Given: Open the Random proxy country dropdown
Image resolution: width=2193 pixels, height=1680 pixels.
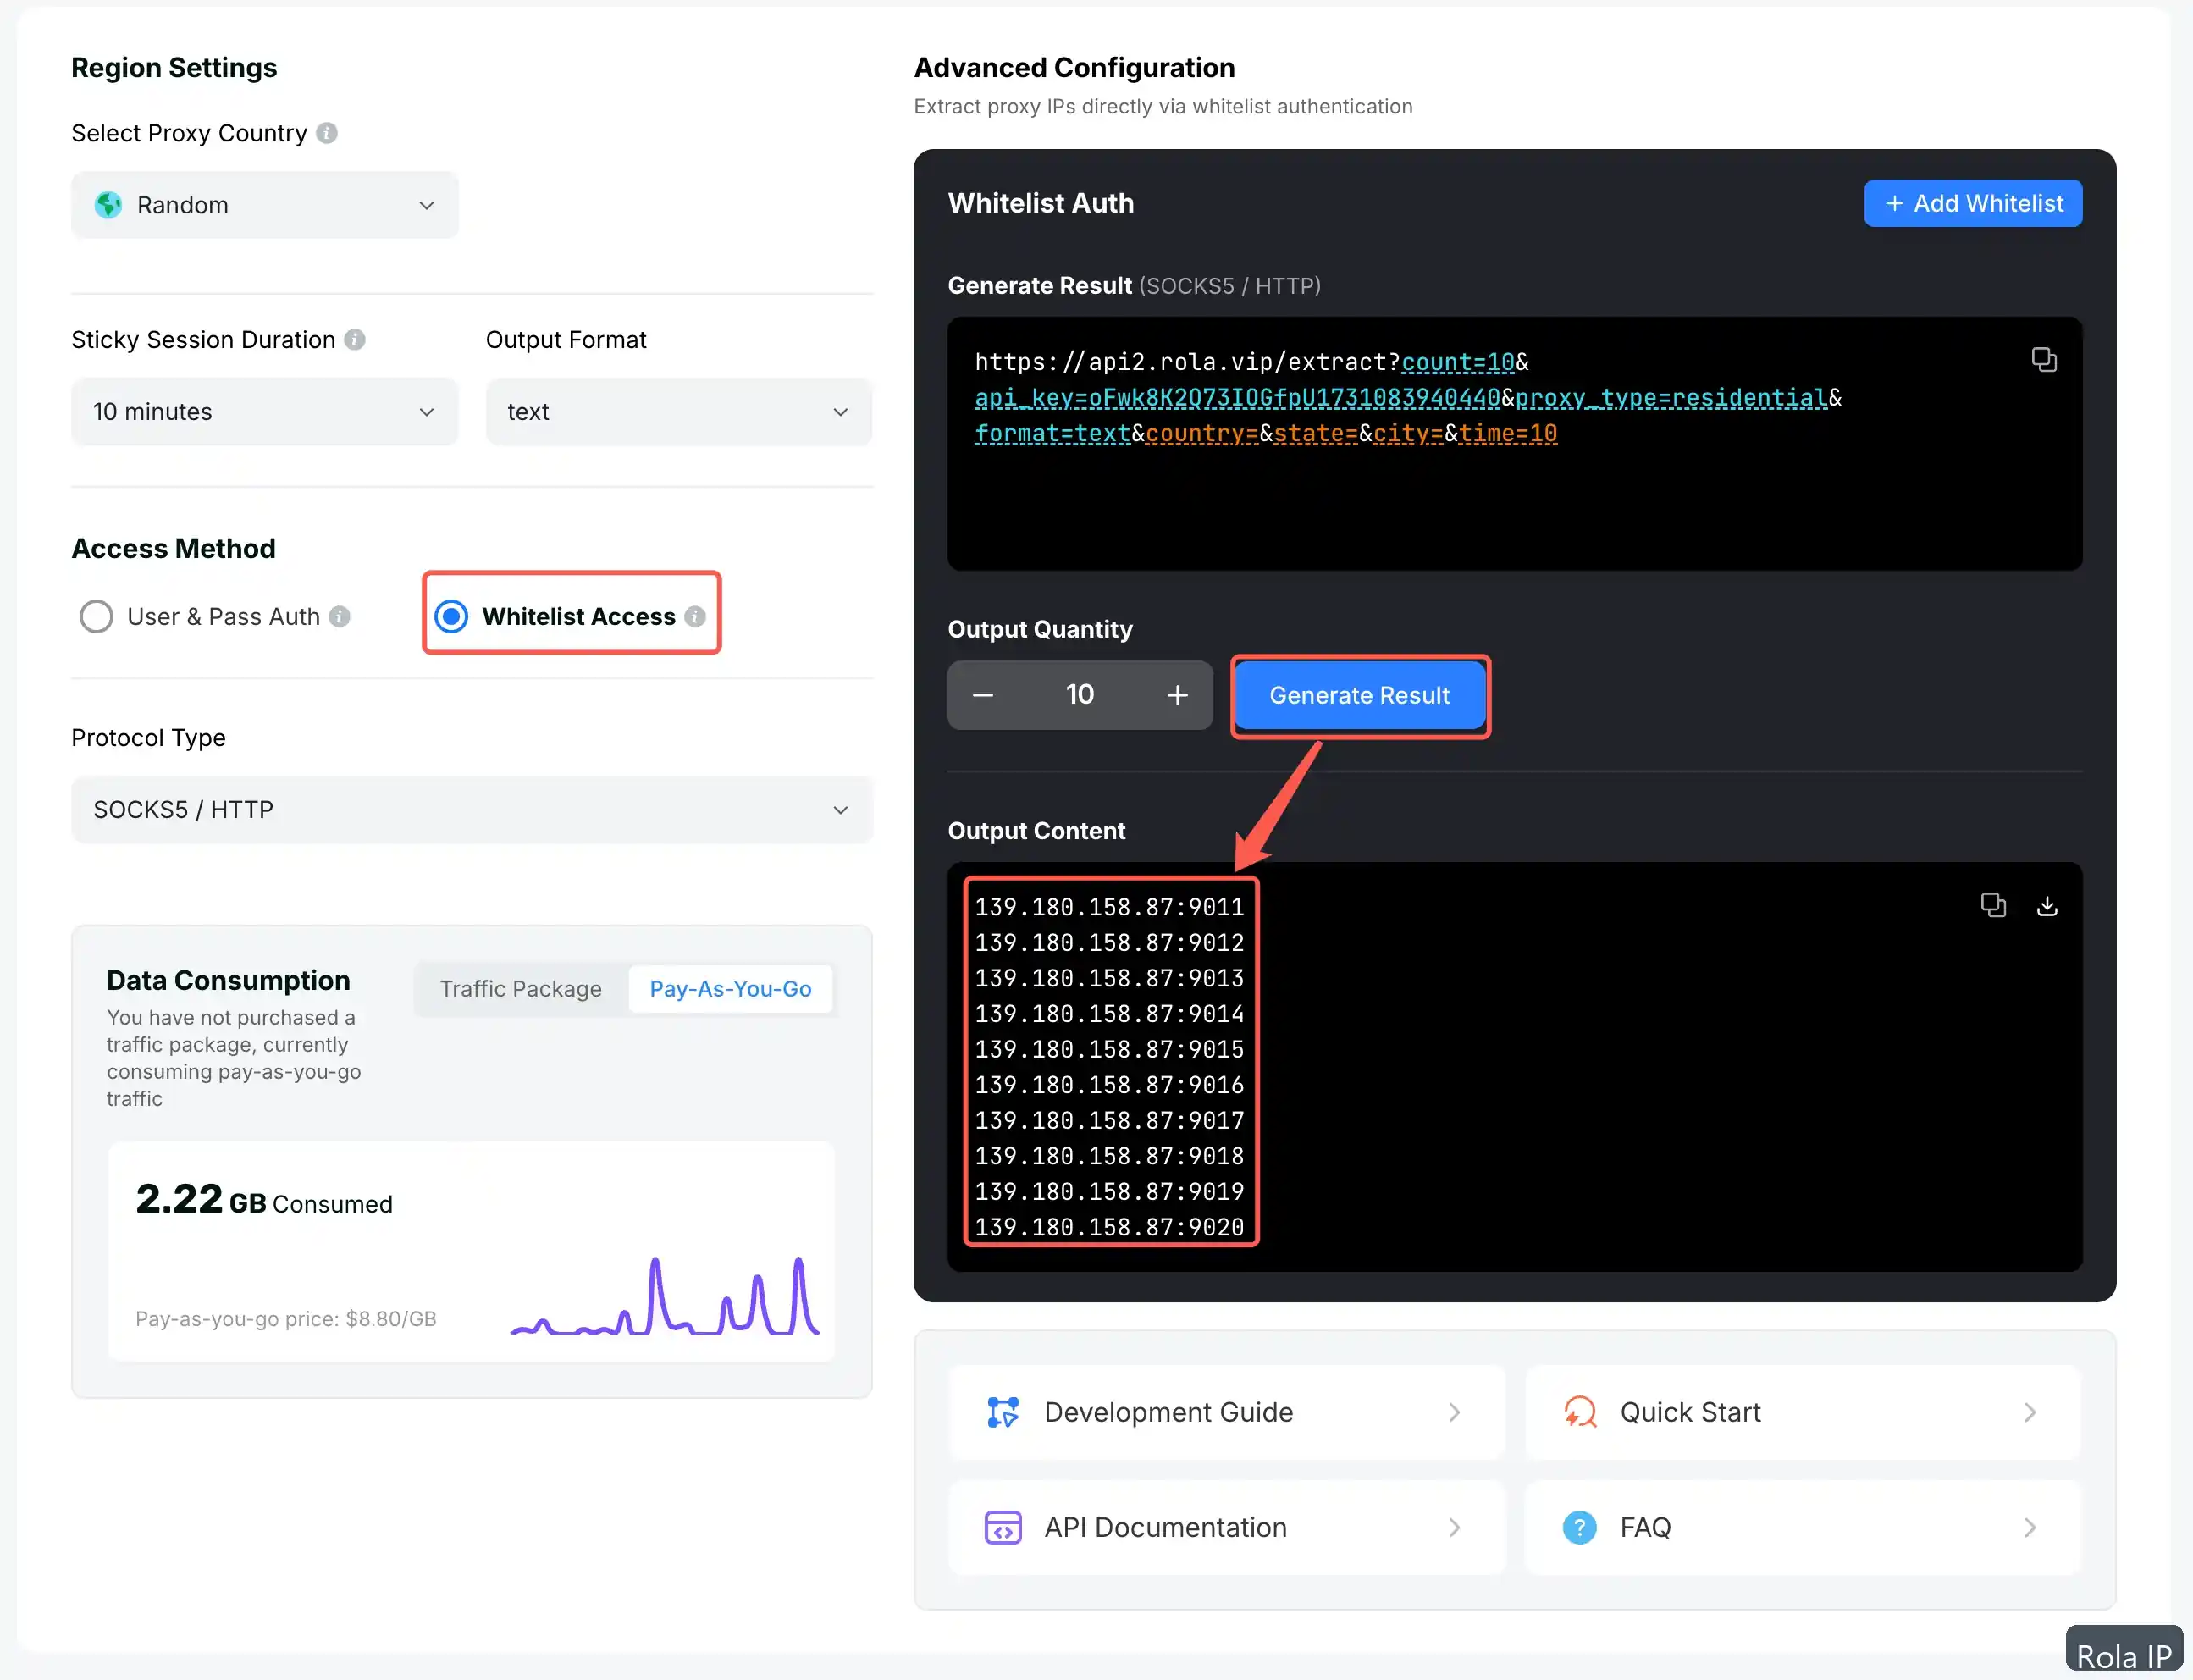Looking at the screenshot, I should coord(265,205).
